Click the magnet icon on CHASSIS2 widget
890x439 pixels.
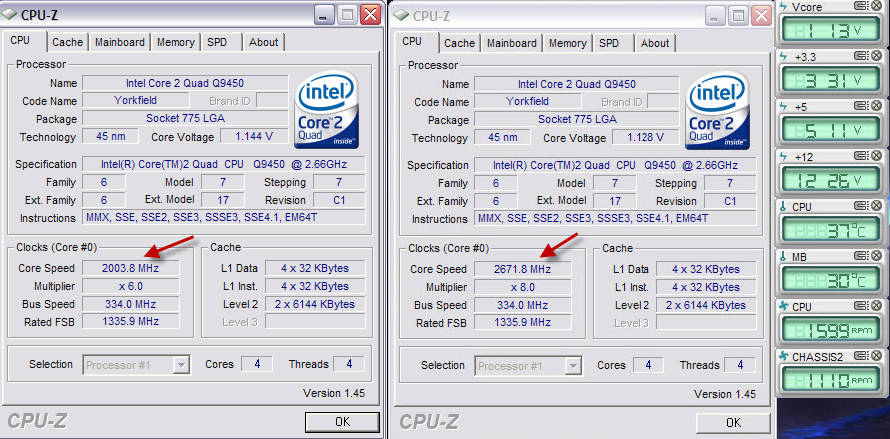click(x=861, y=356)
